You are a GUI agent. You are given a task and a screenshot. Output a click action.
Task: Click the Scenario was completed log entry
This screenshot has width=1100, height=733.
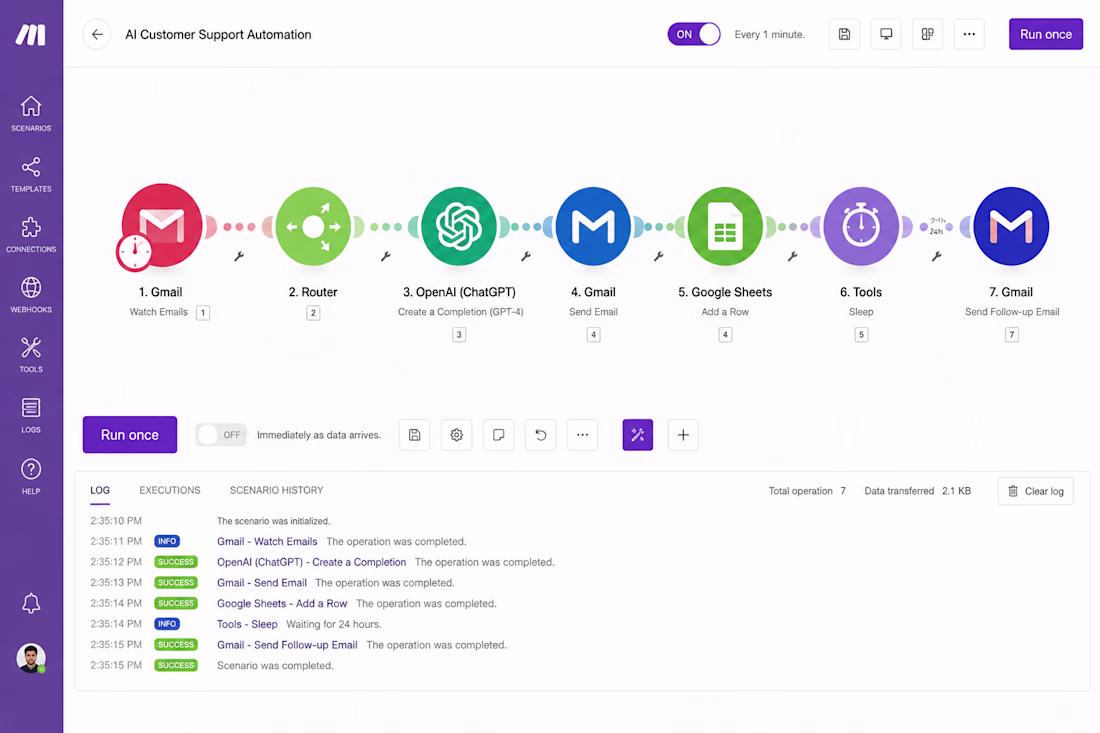click(275, 666)
